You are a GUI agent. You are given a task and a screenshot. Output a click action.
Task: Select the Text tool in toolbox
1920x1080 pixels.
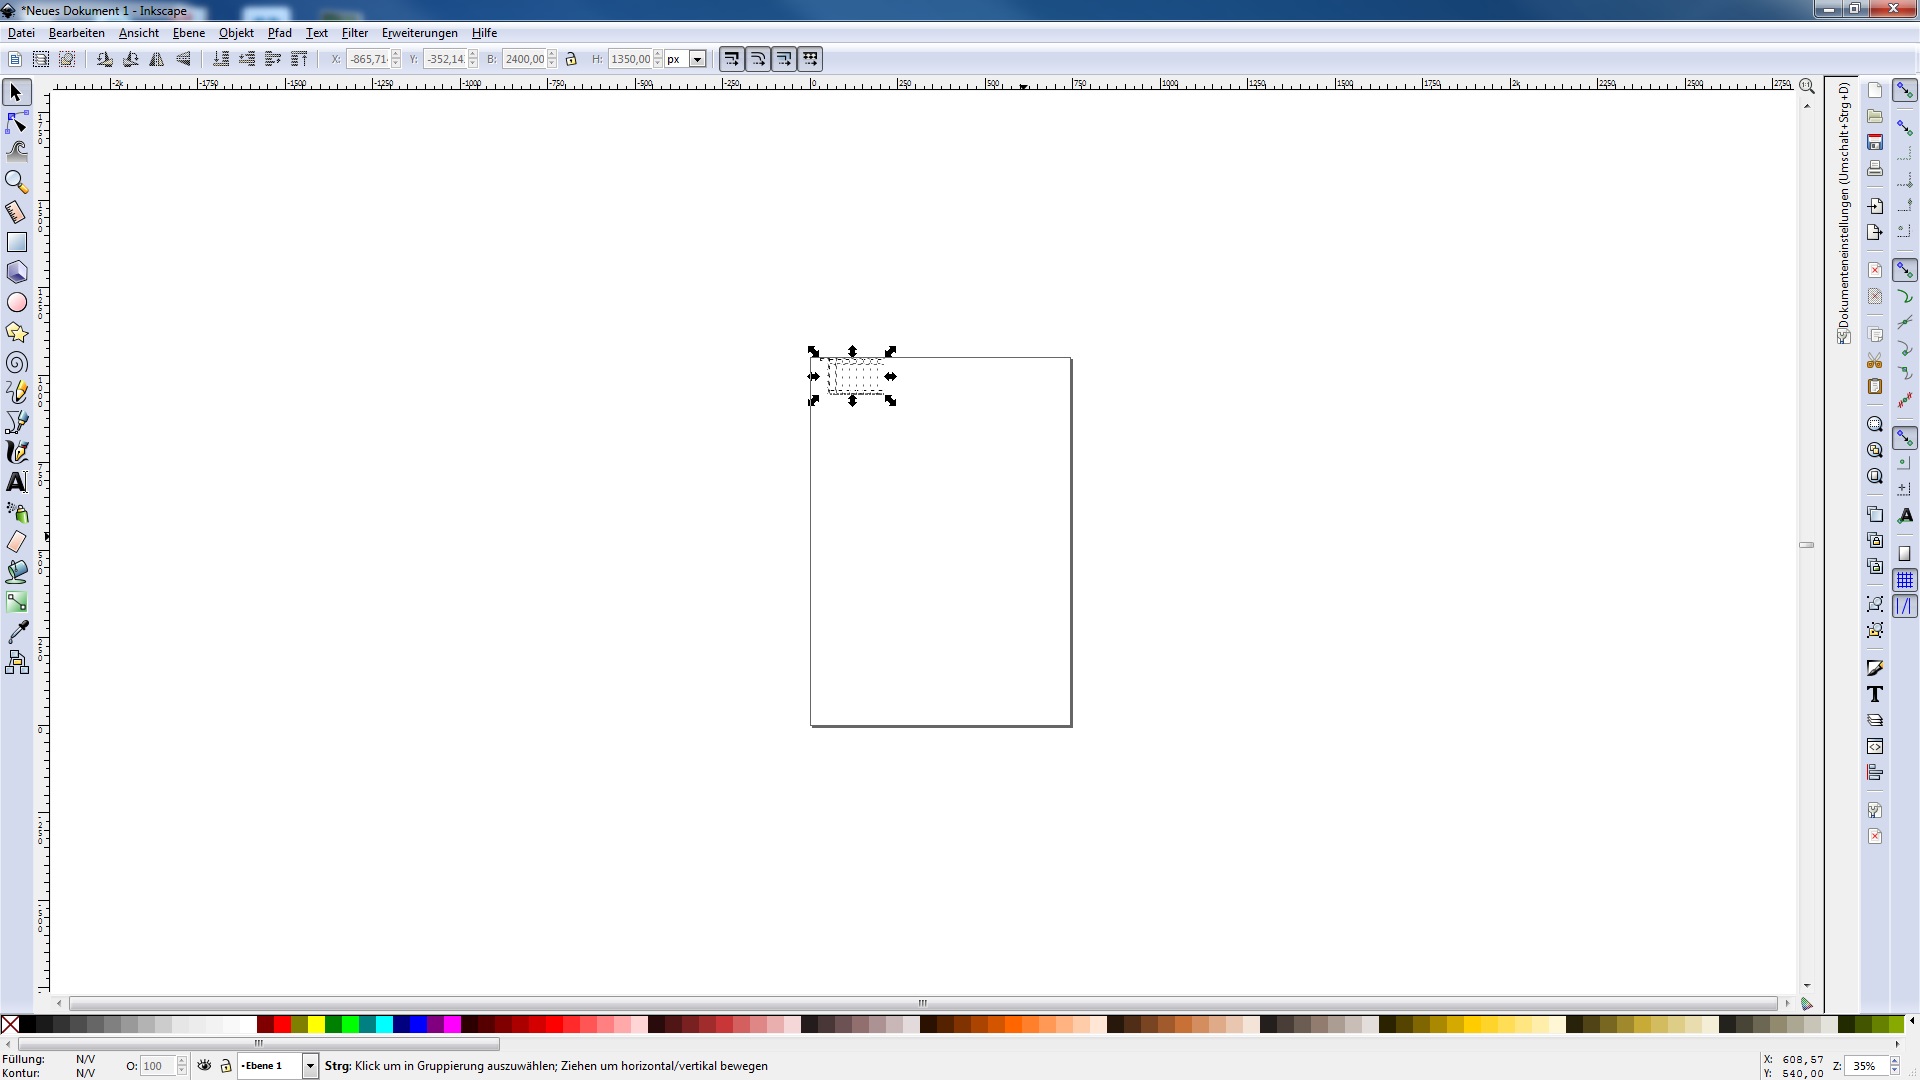click(x=17, y=482)
